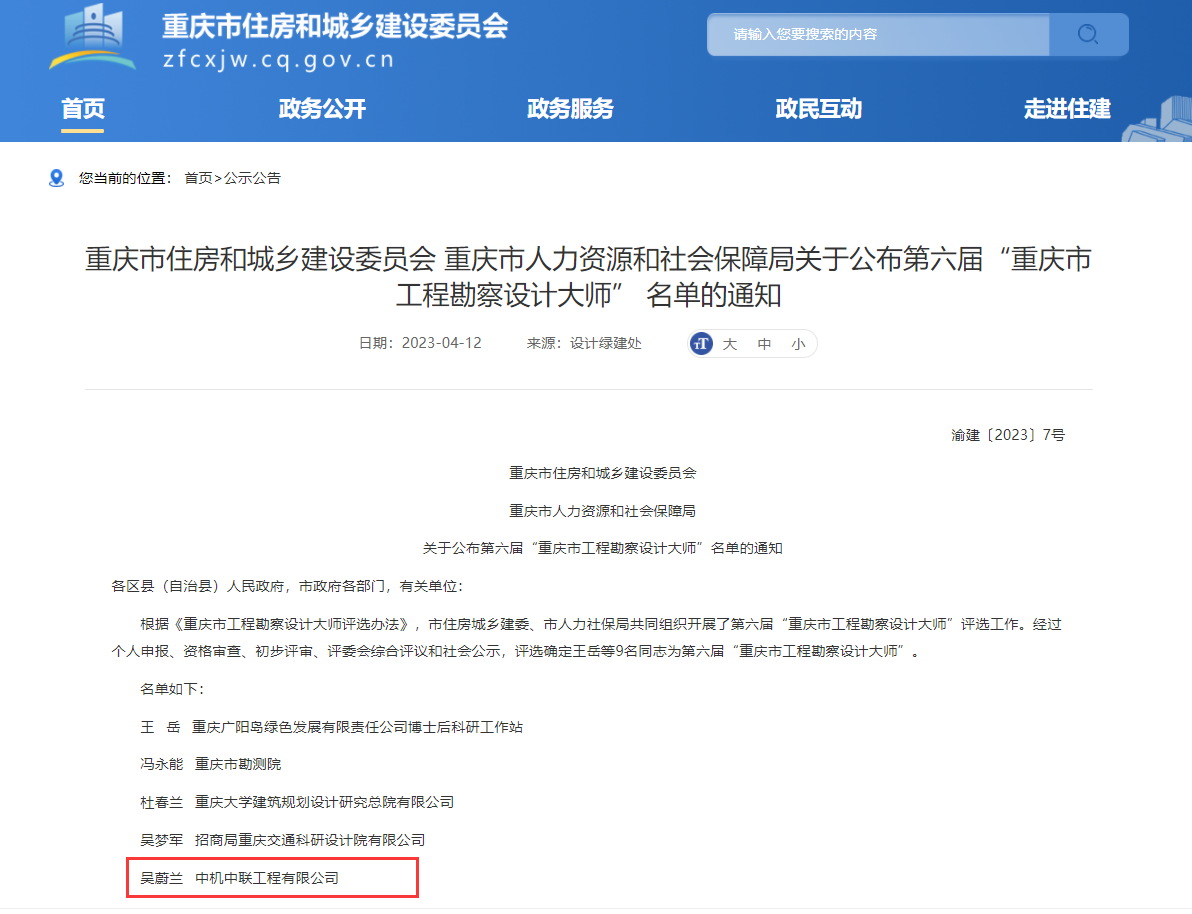Viewport: 1192px width, 914px height.
Task: Click inside the search input box
Action: pyautogui.click(x=878, y=34)
